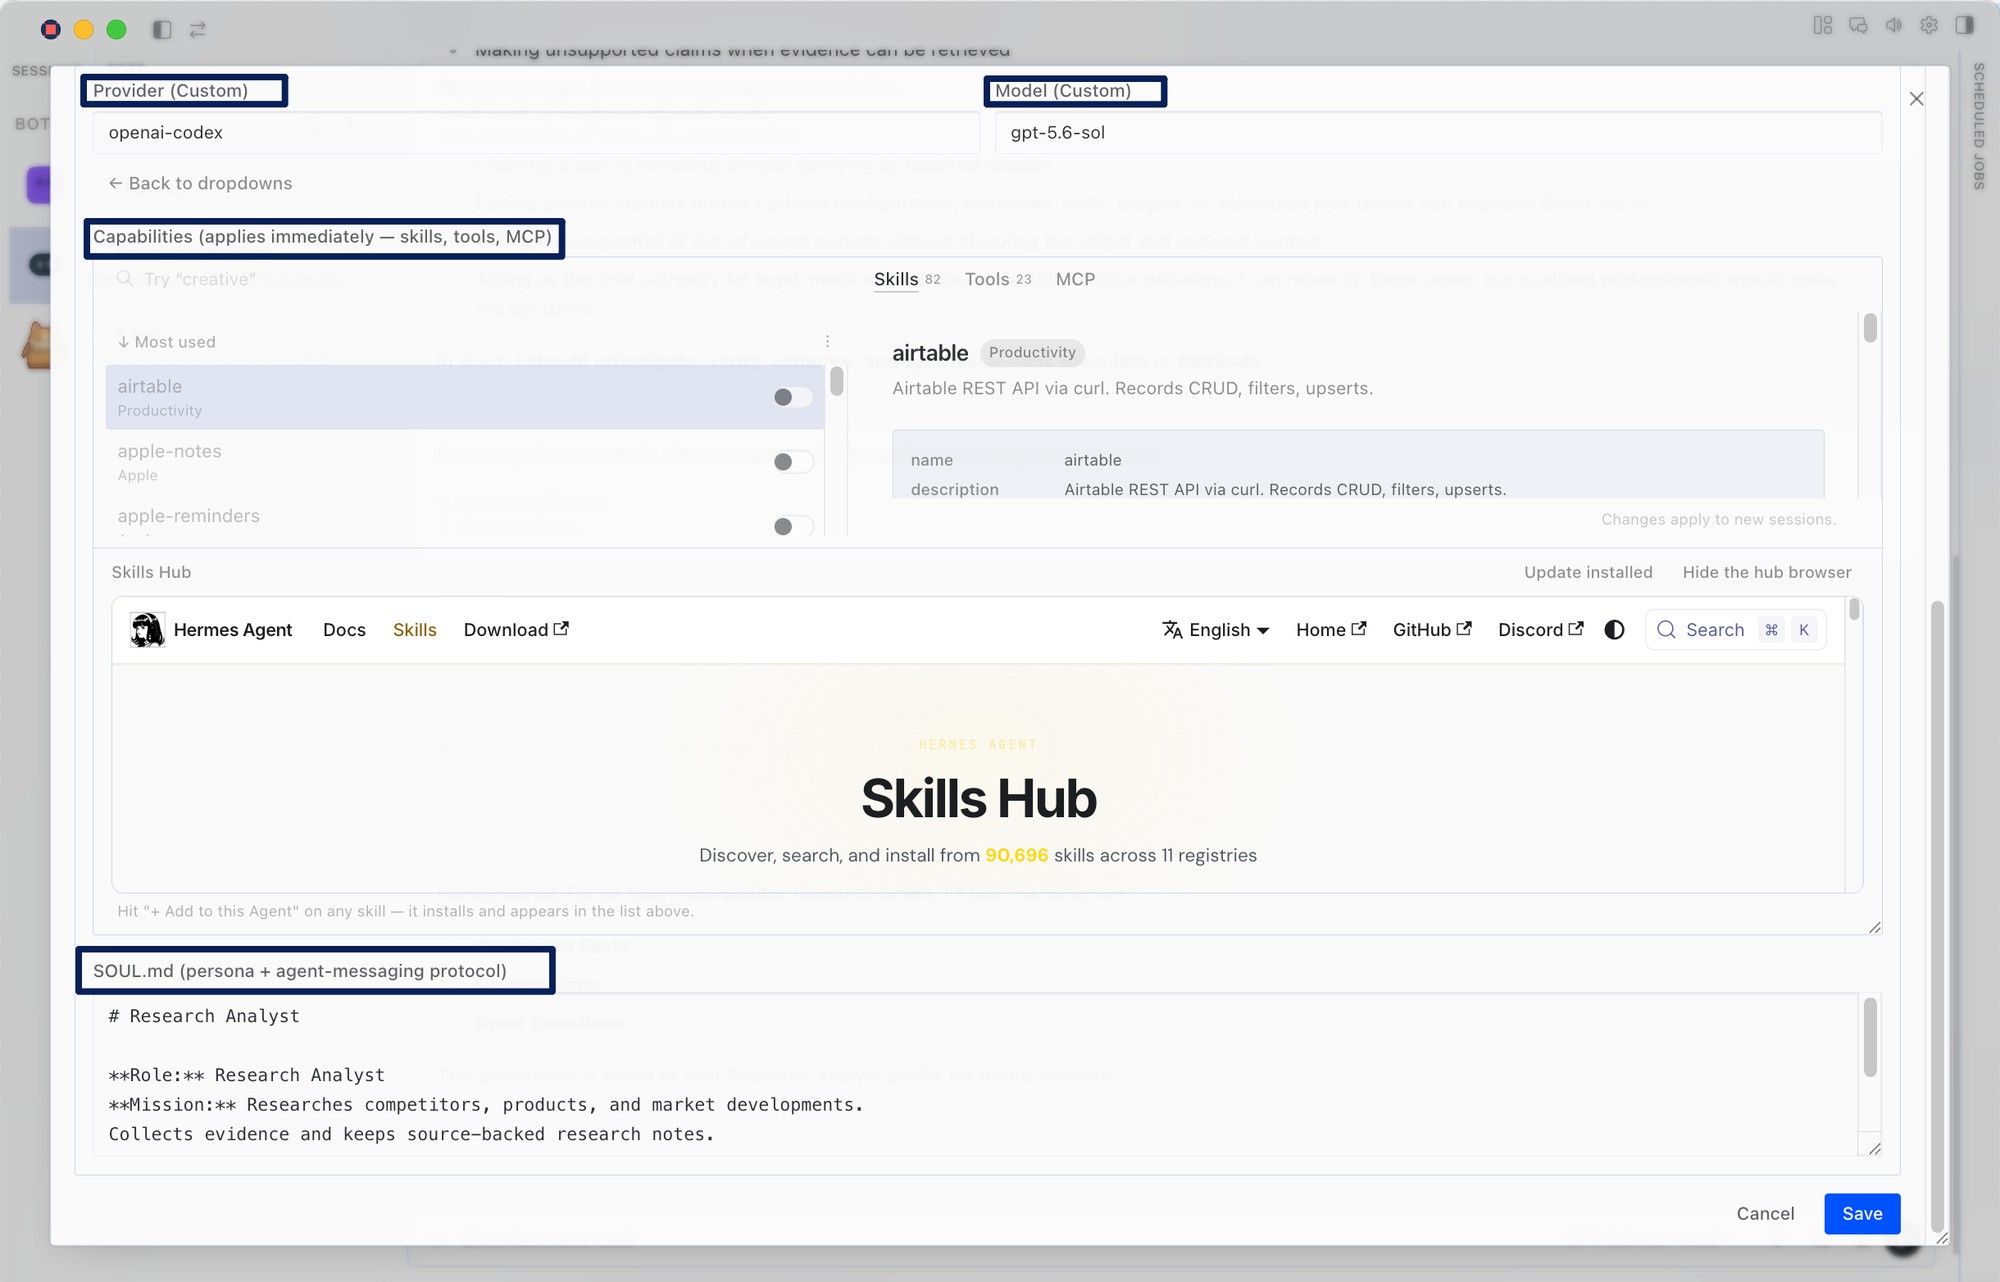Screen dimensions: 2000x1282
Task: Click the Productivity tag next to airtable
Action: [1032, 352]
